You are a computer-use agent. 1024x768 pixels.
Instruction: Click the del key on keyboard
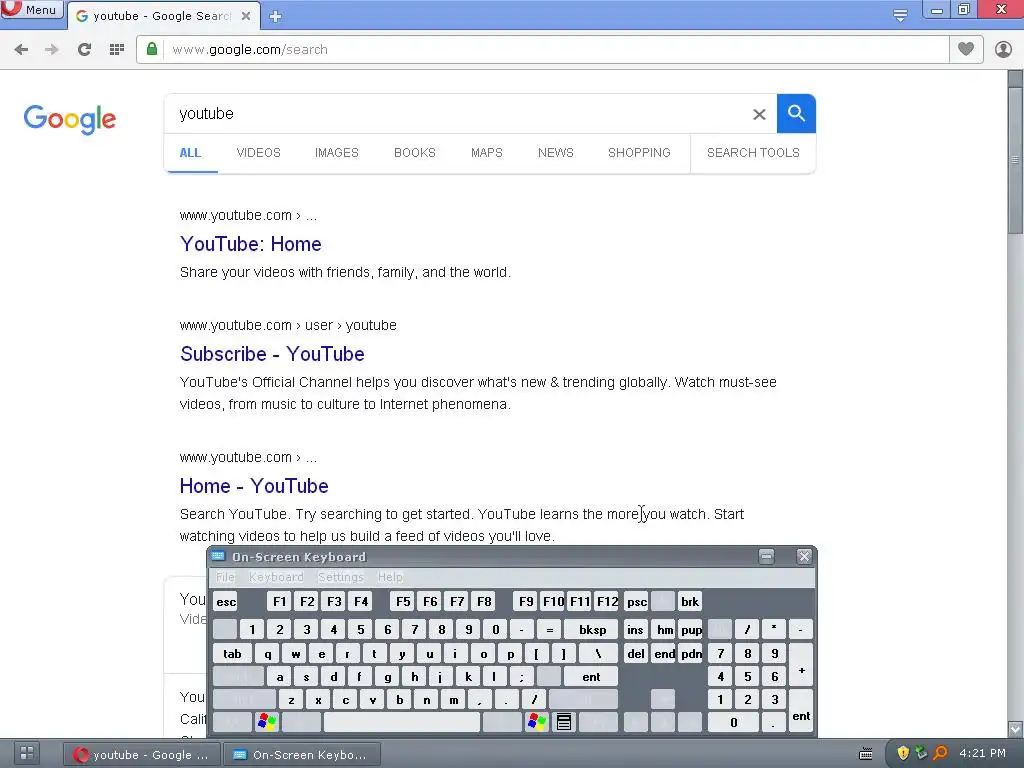635,654
